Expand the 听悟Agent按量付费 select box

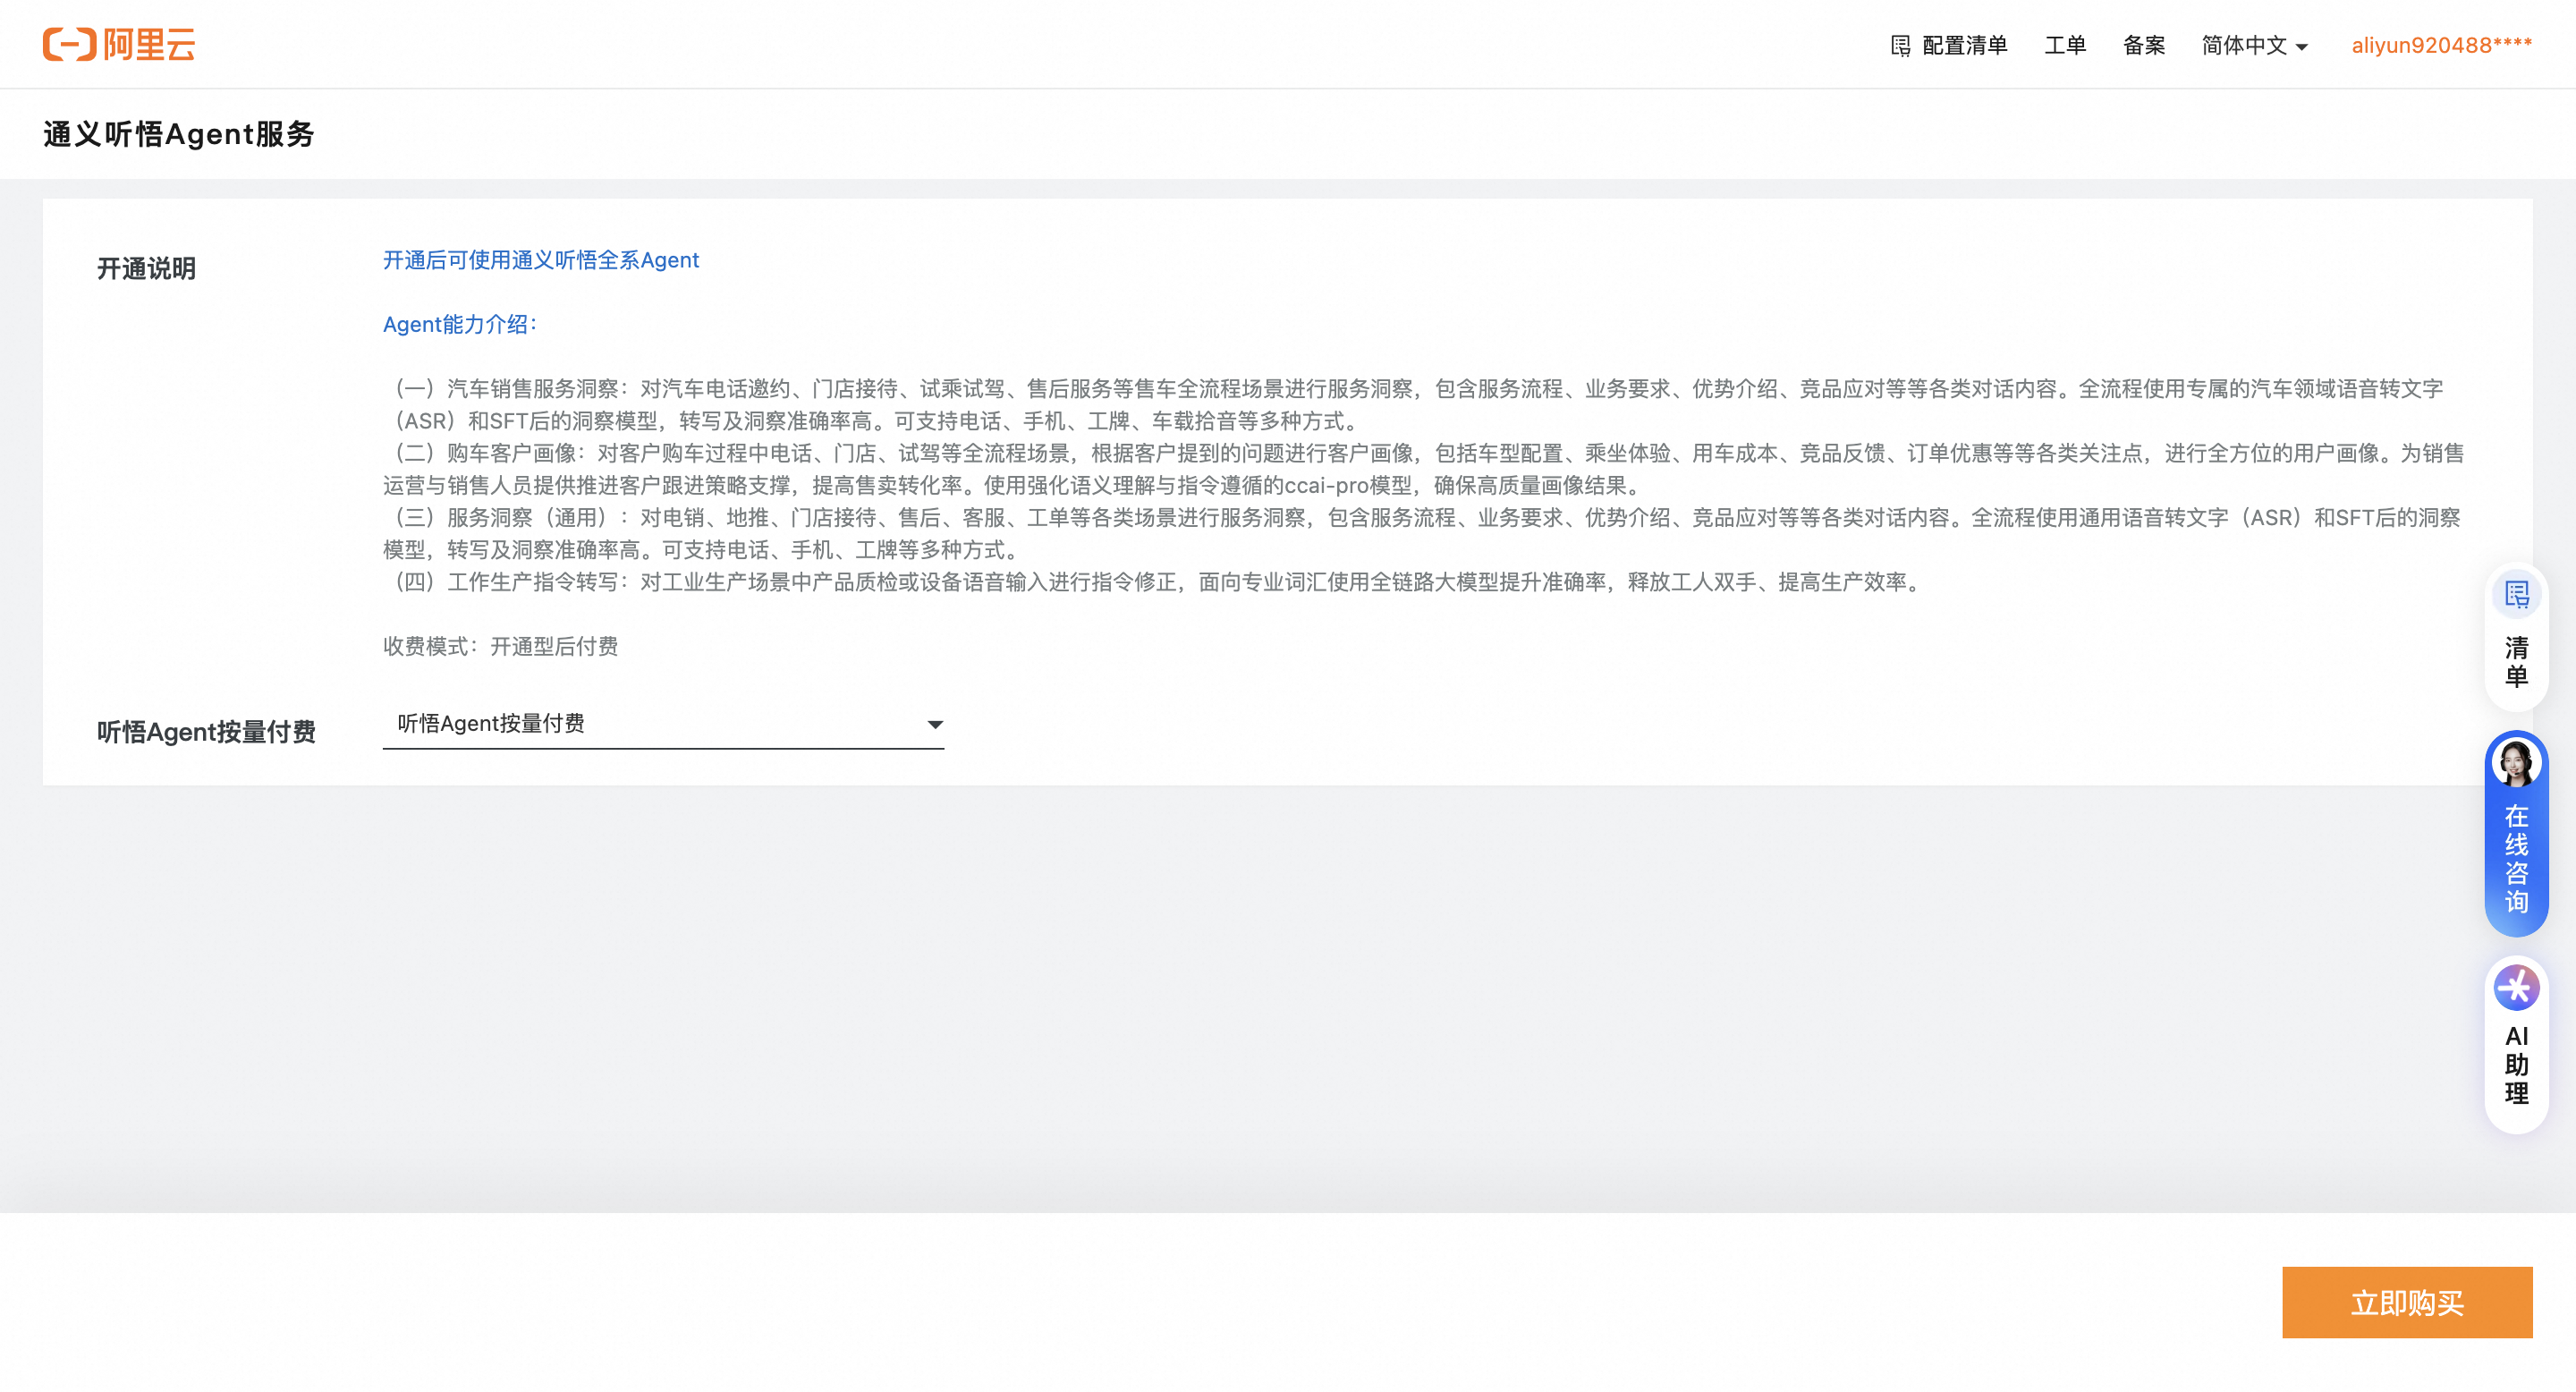(x=662, y=723)
